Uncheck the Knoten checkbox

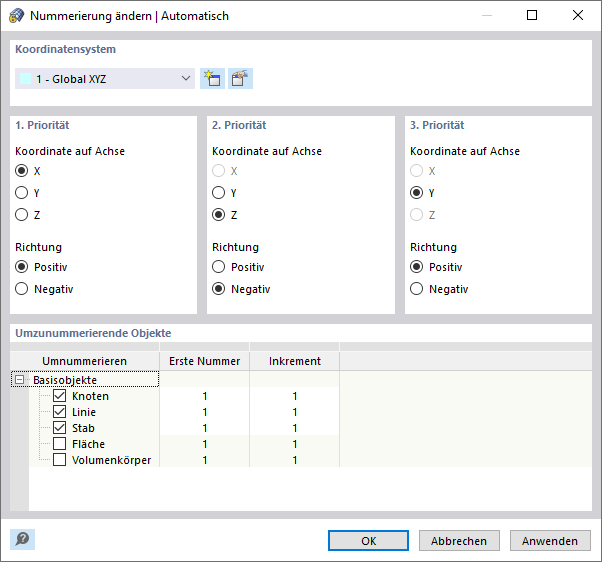pos(59,396)
